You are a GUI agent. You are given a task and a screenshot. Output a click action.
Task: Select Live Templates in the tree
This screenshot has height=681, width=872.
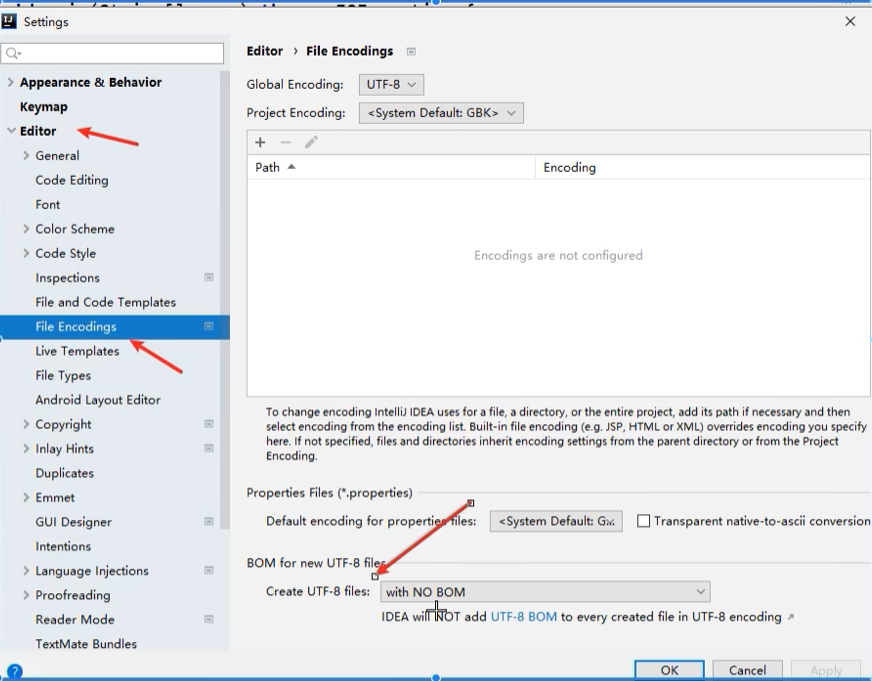[x=77, y=351]
